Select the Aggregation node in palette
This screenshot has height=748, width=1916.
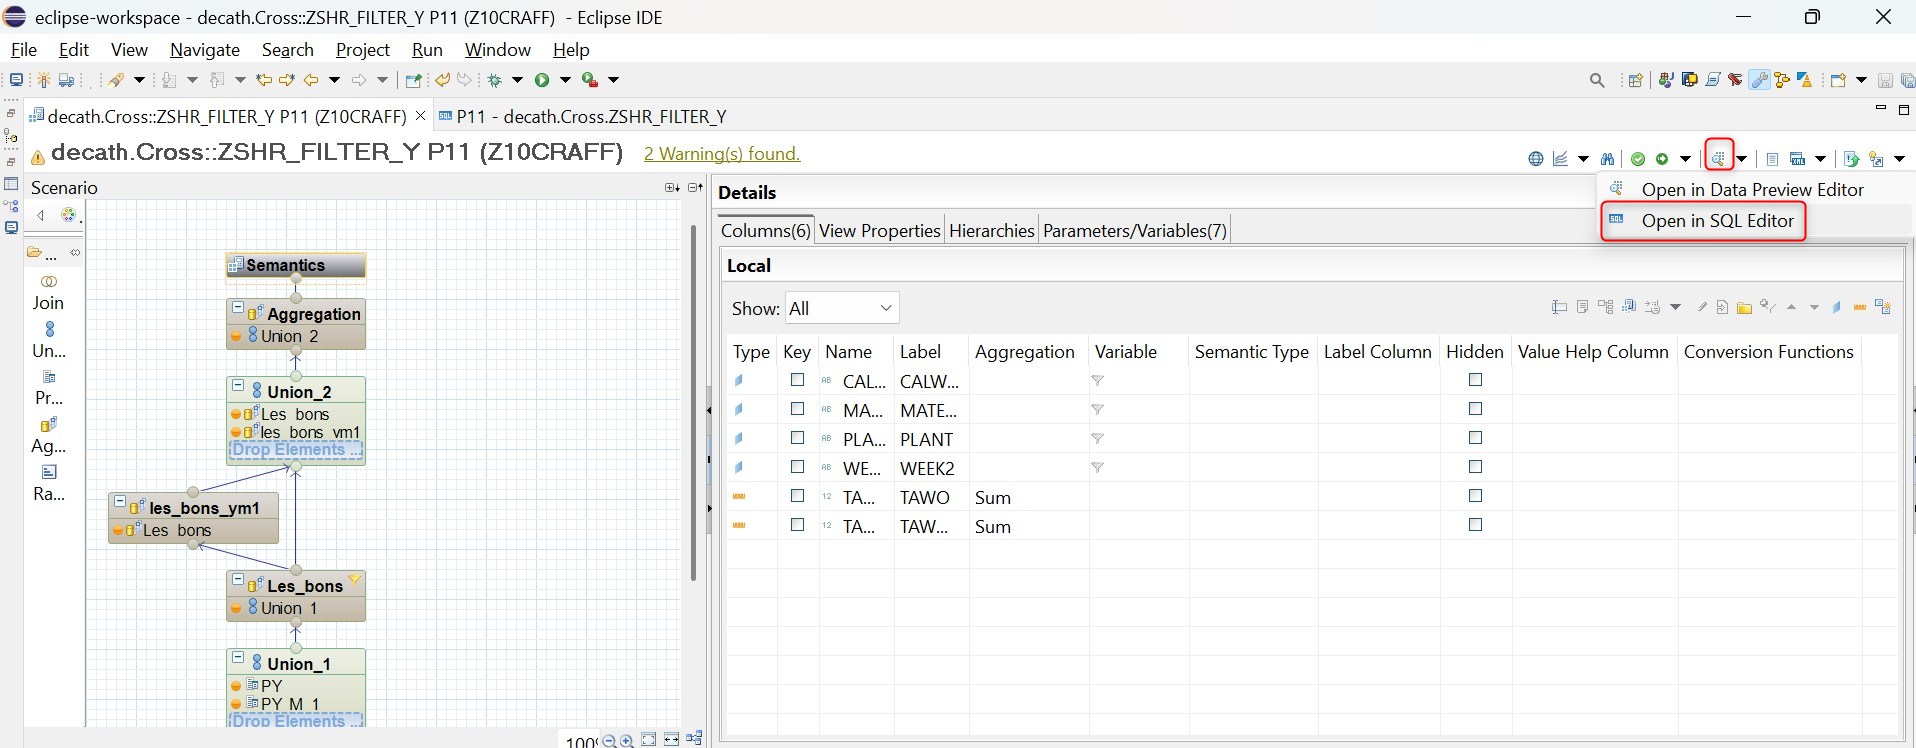48,435
